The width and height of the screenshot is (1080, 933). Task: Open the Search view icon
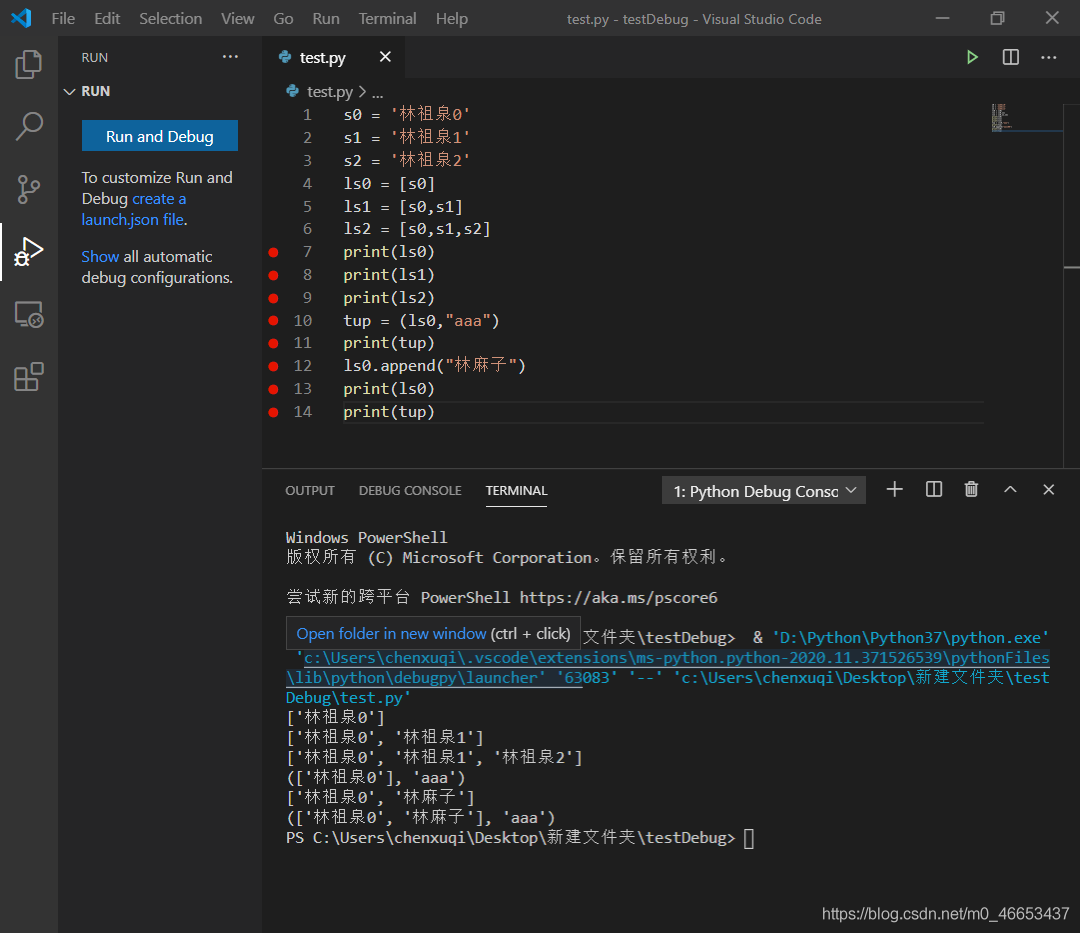pos(29,126)
